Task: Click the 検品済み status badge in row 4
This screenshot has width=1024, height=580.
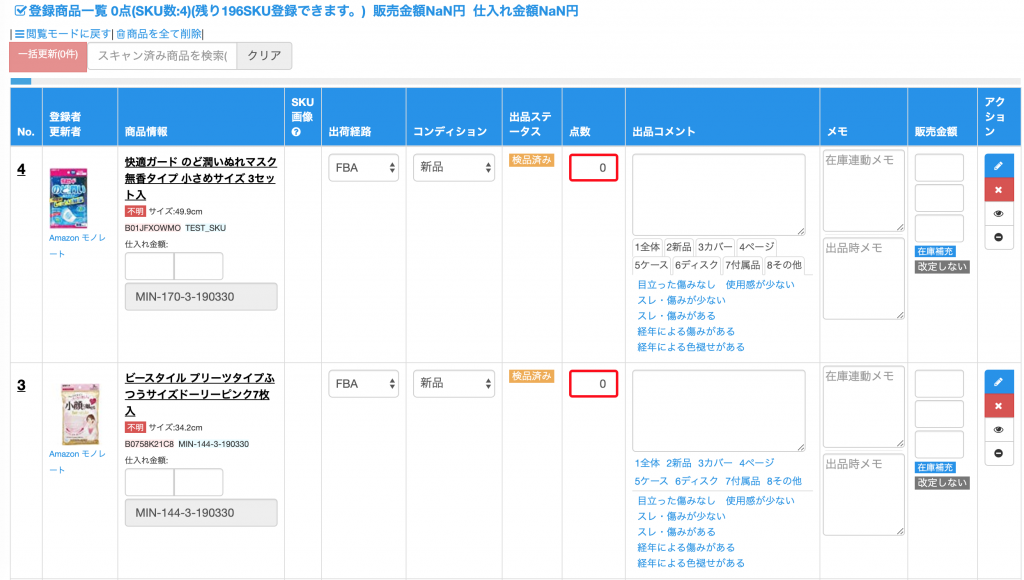Action: (x=532, y=160)
